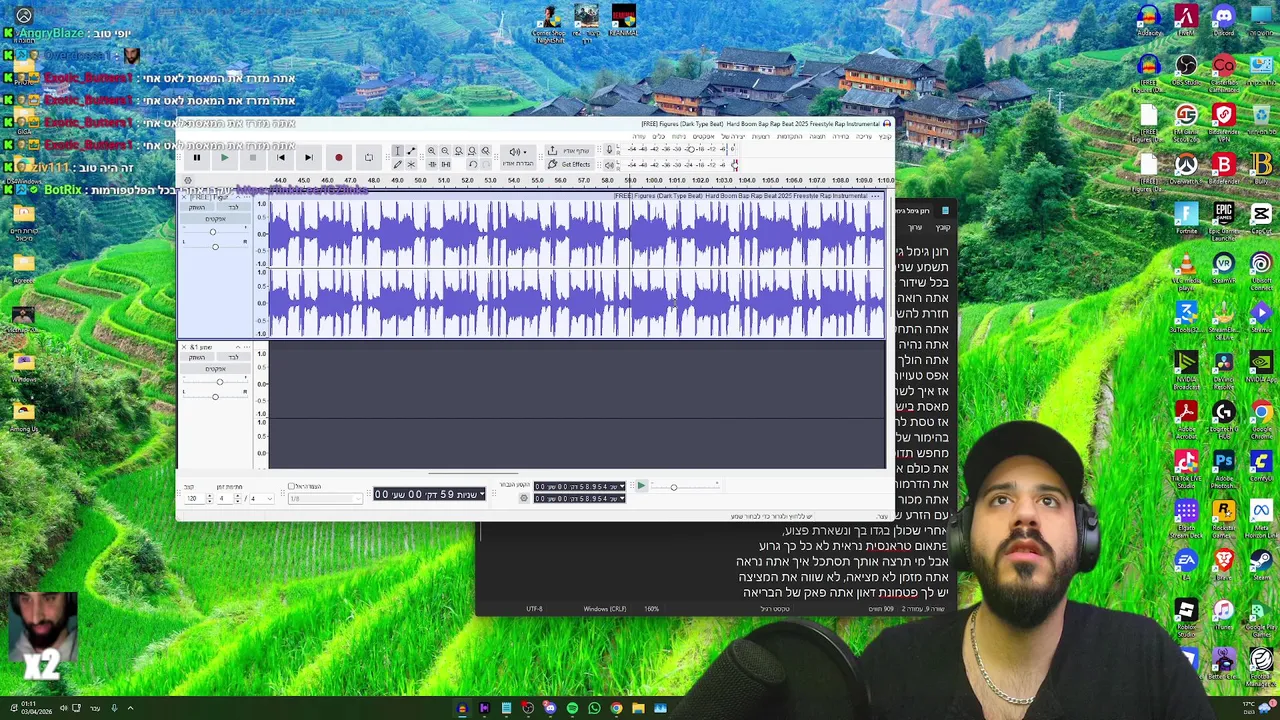
Task: Open the Help menu in Audacity
Action: [x=639, y=136]
